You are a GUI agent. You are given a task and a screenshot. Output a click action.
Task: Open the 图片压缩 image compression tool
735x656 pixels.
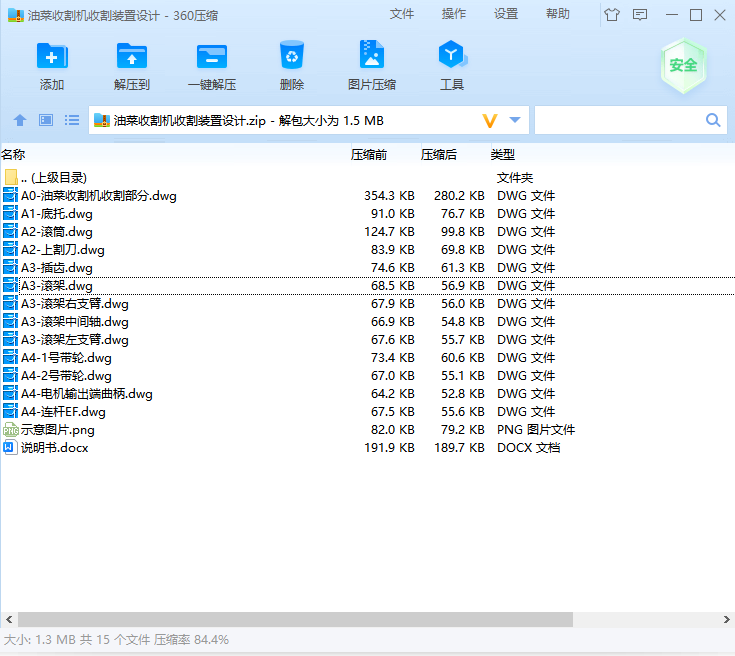[372, 54]
